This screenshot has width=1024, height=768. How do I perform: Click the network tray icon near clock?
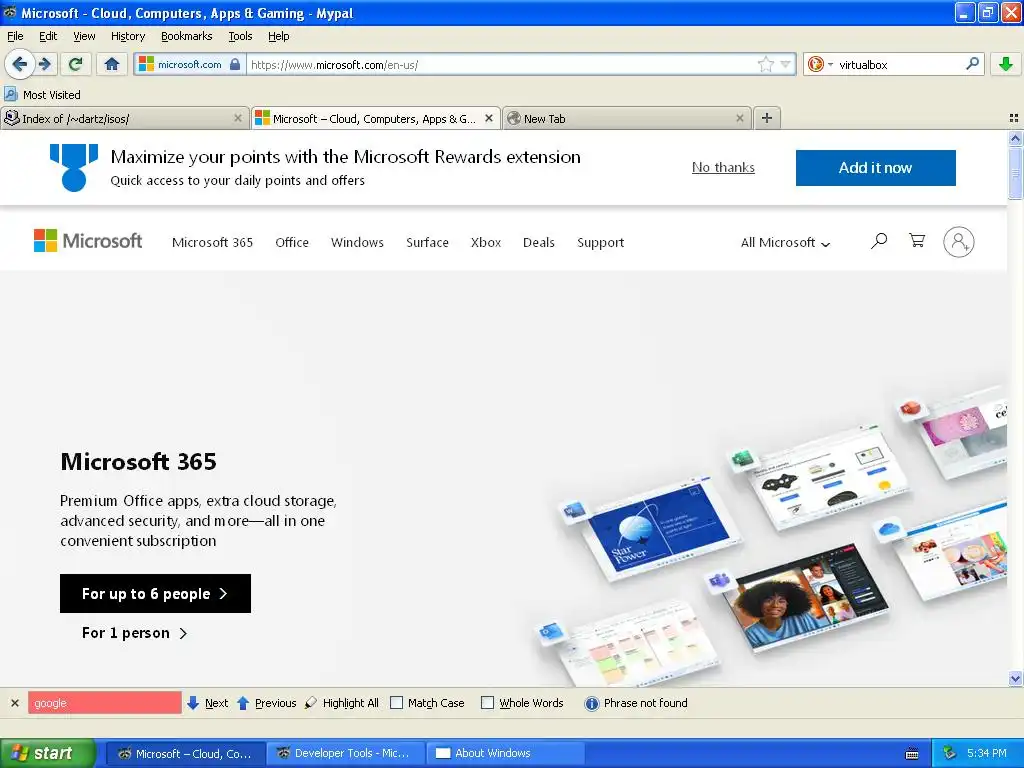[950, 753]
